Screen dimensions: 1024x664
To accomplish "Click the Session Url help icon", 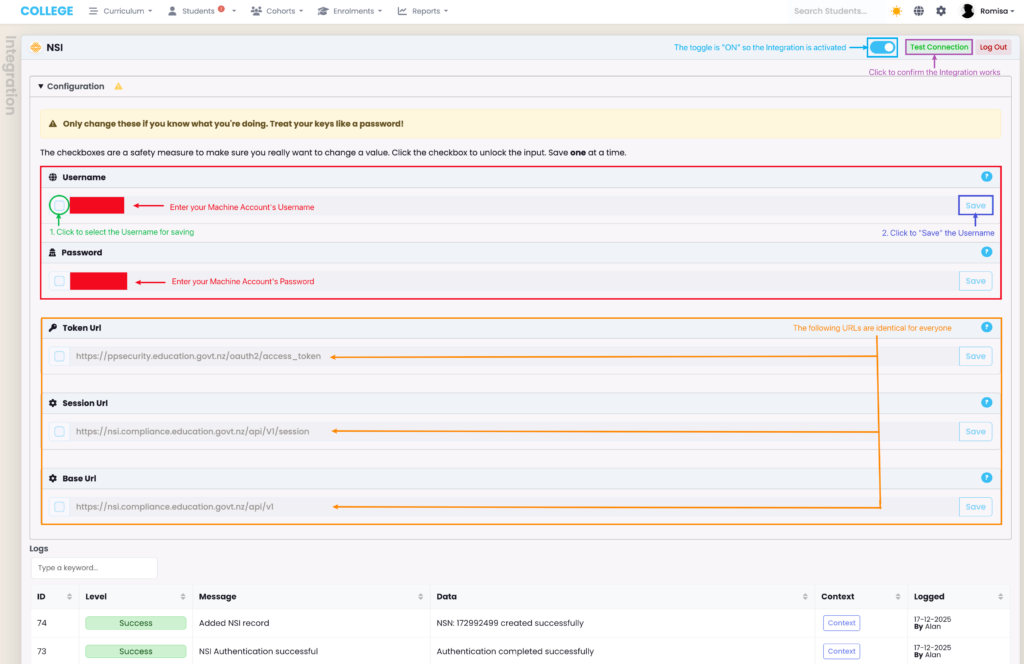I will 986,402.
